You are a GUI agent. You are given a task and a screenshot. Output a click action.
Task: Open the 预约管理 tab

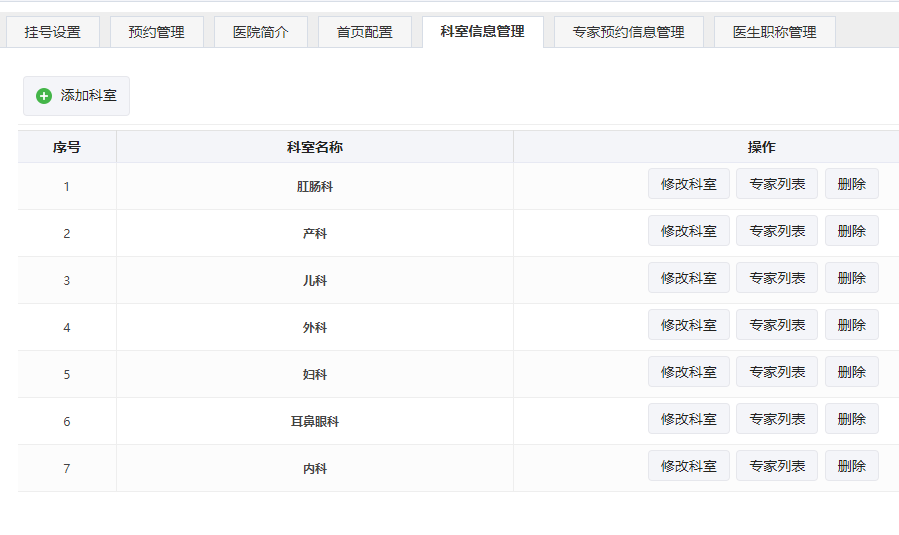[x=157, y=32]
